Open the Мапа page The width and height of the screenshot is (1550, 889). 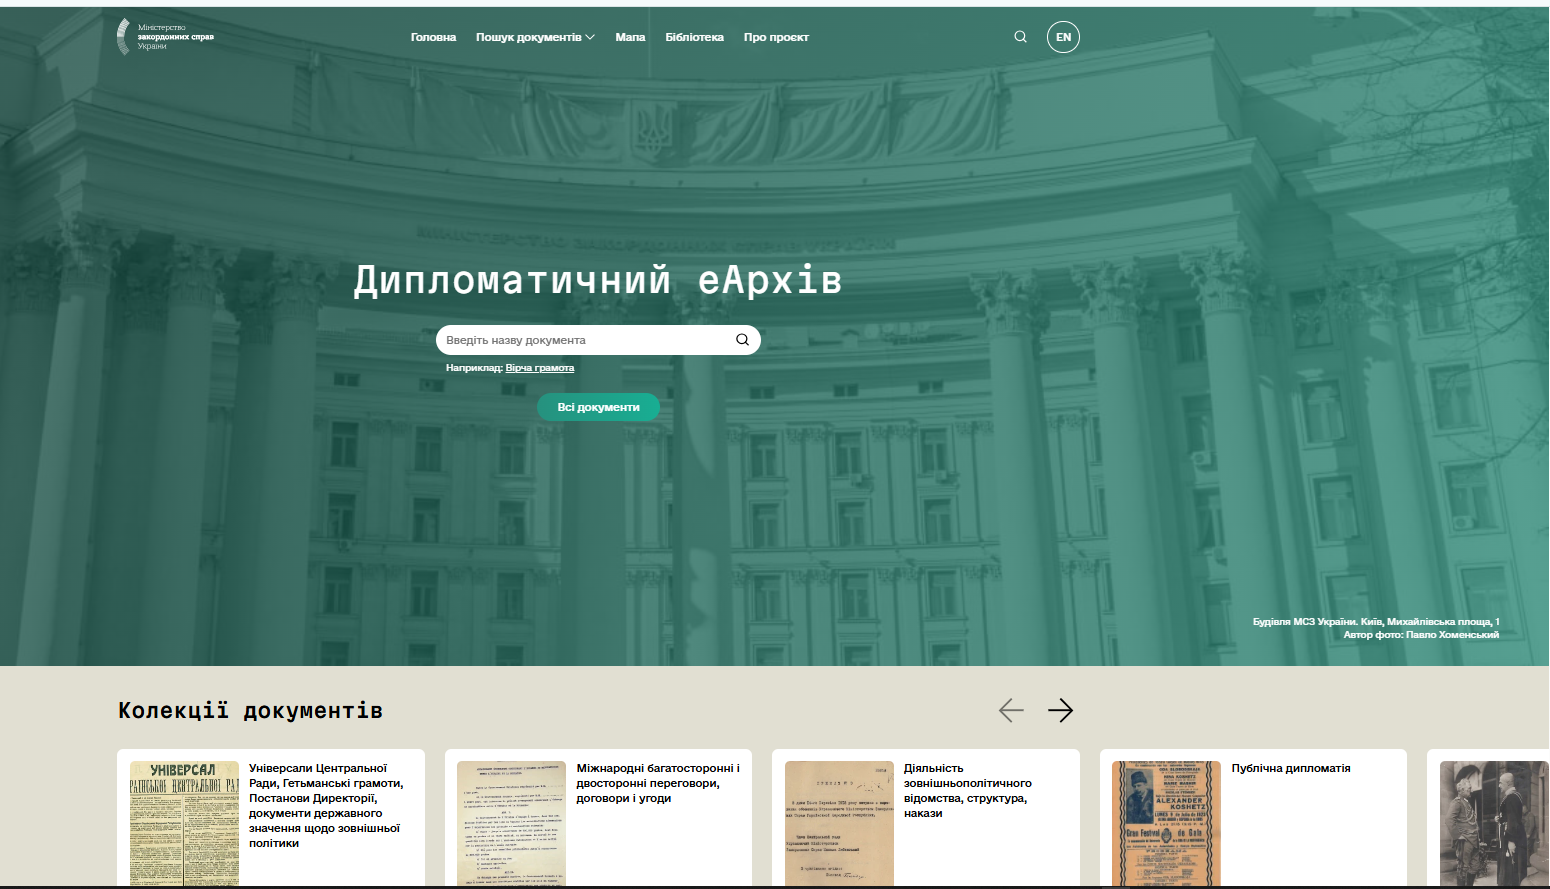pos(629,36)
